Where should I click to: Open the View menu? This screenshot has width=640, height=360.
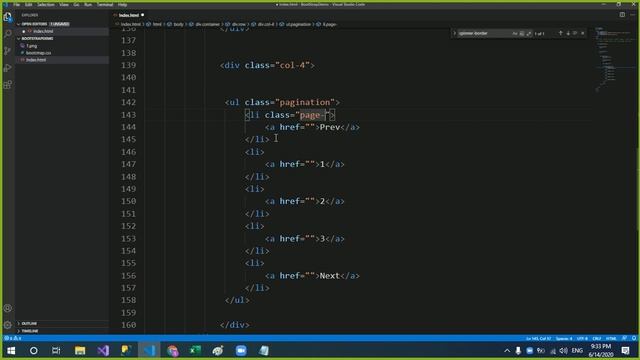click(x=64, y=4)
